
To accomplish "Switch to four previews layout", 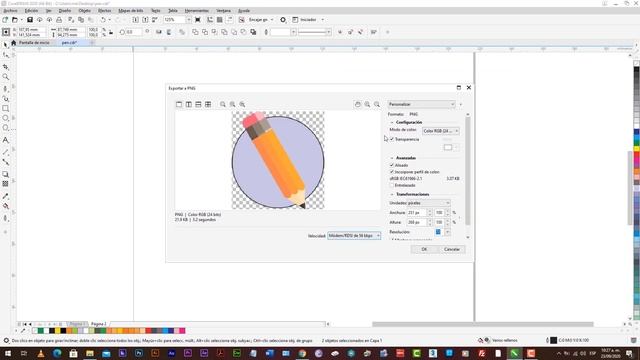I will 208,104.
